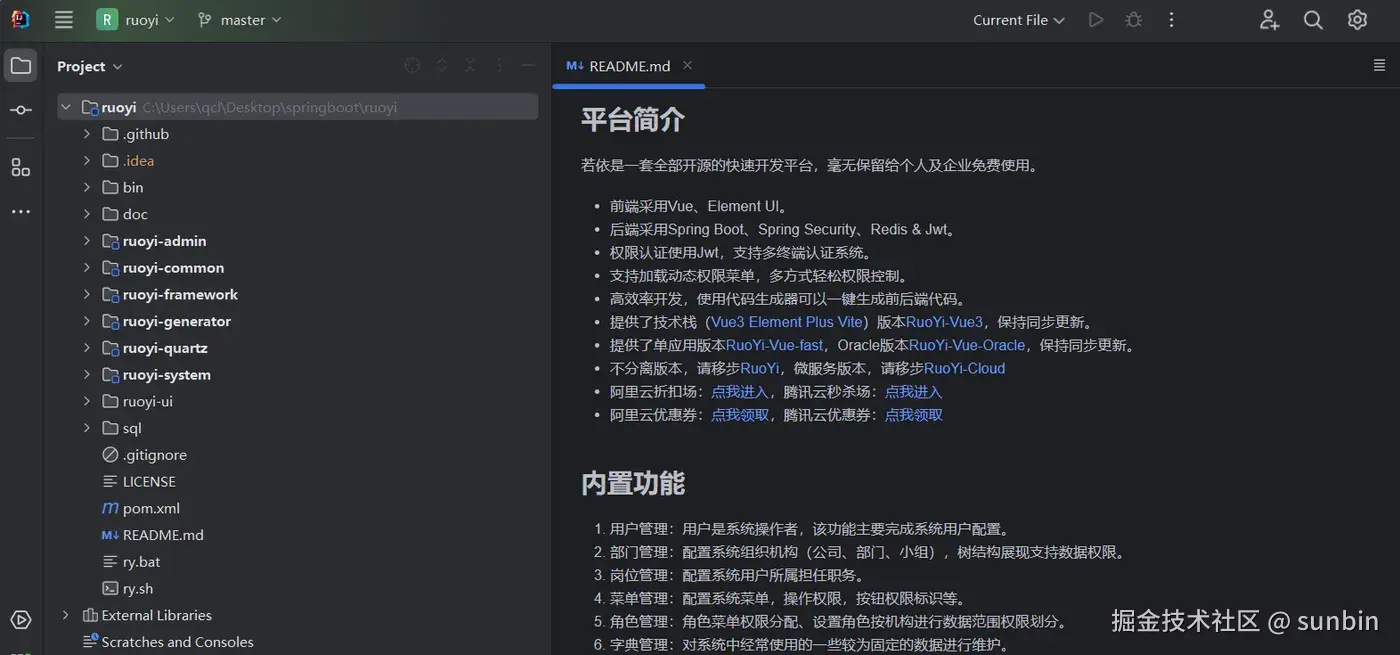
Task: Toggle the Project tool window folder icon
Action: point(20,66)
